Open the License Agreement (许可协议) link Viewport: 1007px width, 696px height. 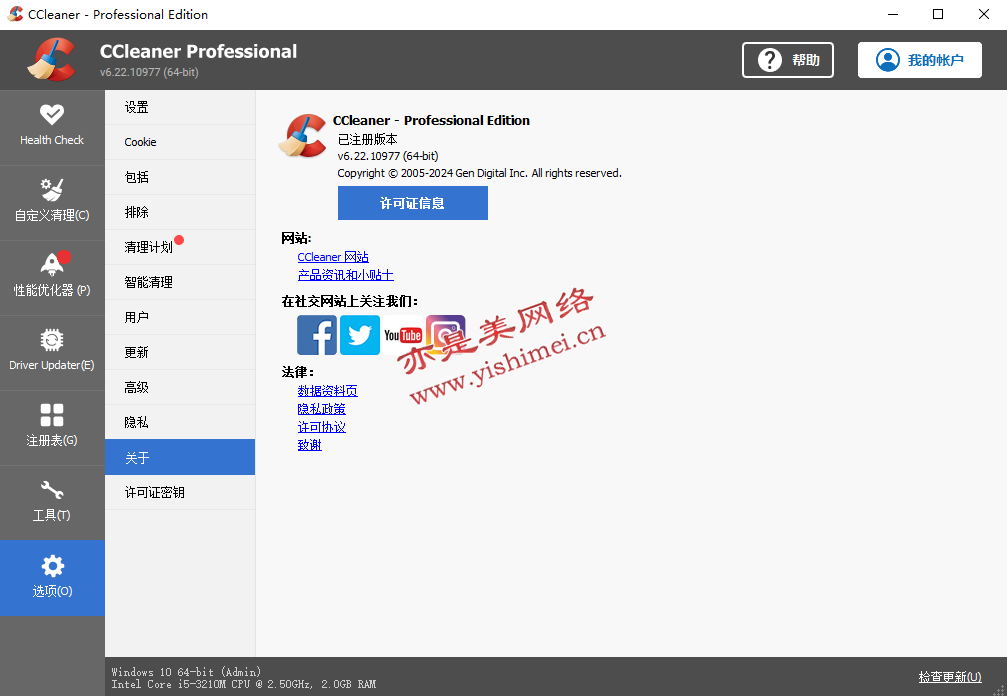(321, 426)
